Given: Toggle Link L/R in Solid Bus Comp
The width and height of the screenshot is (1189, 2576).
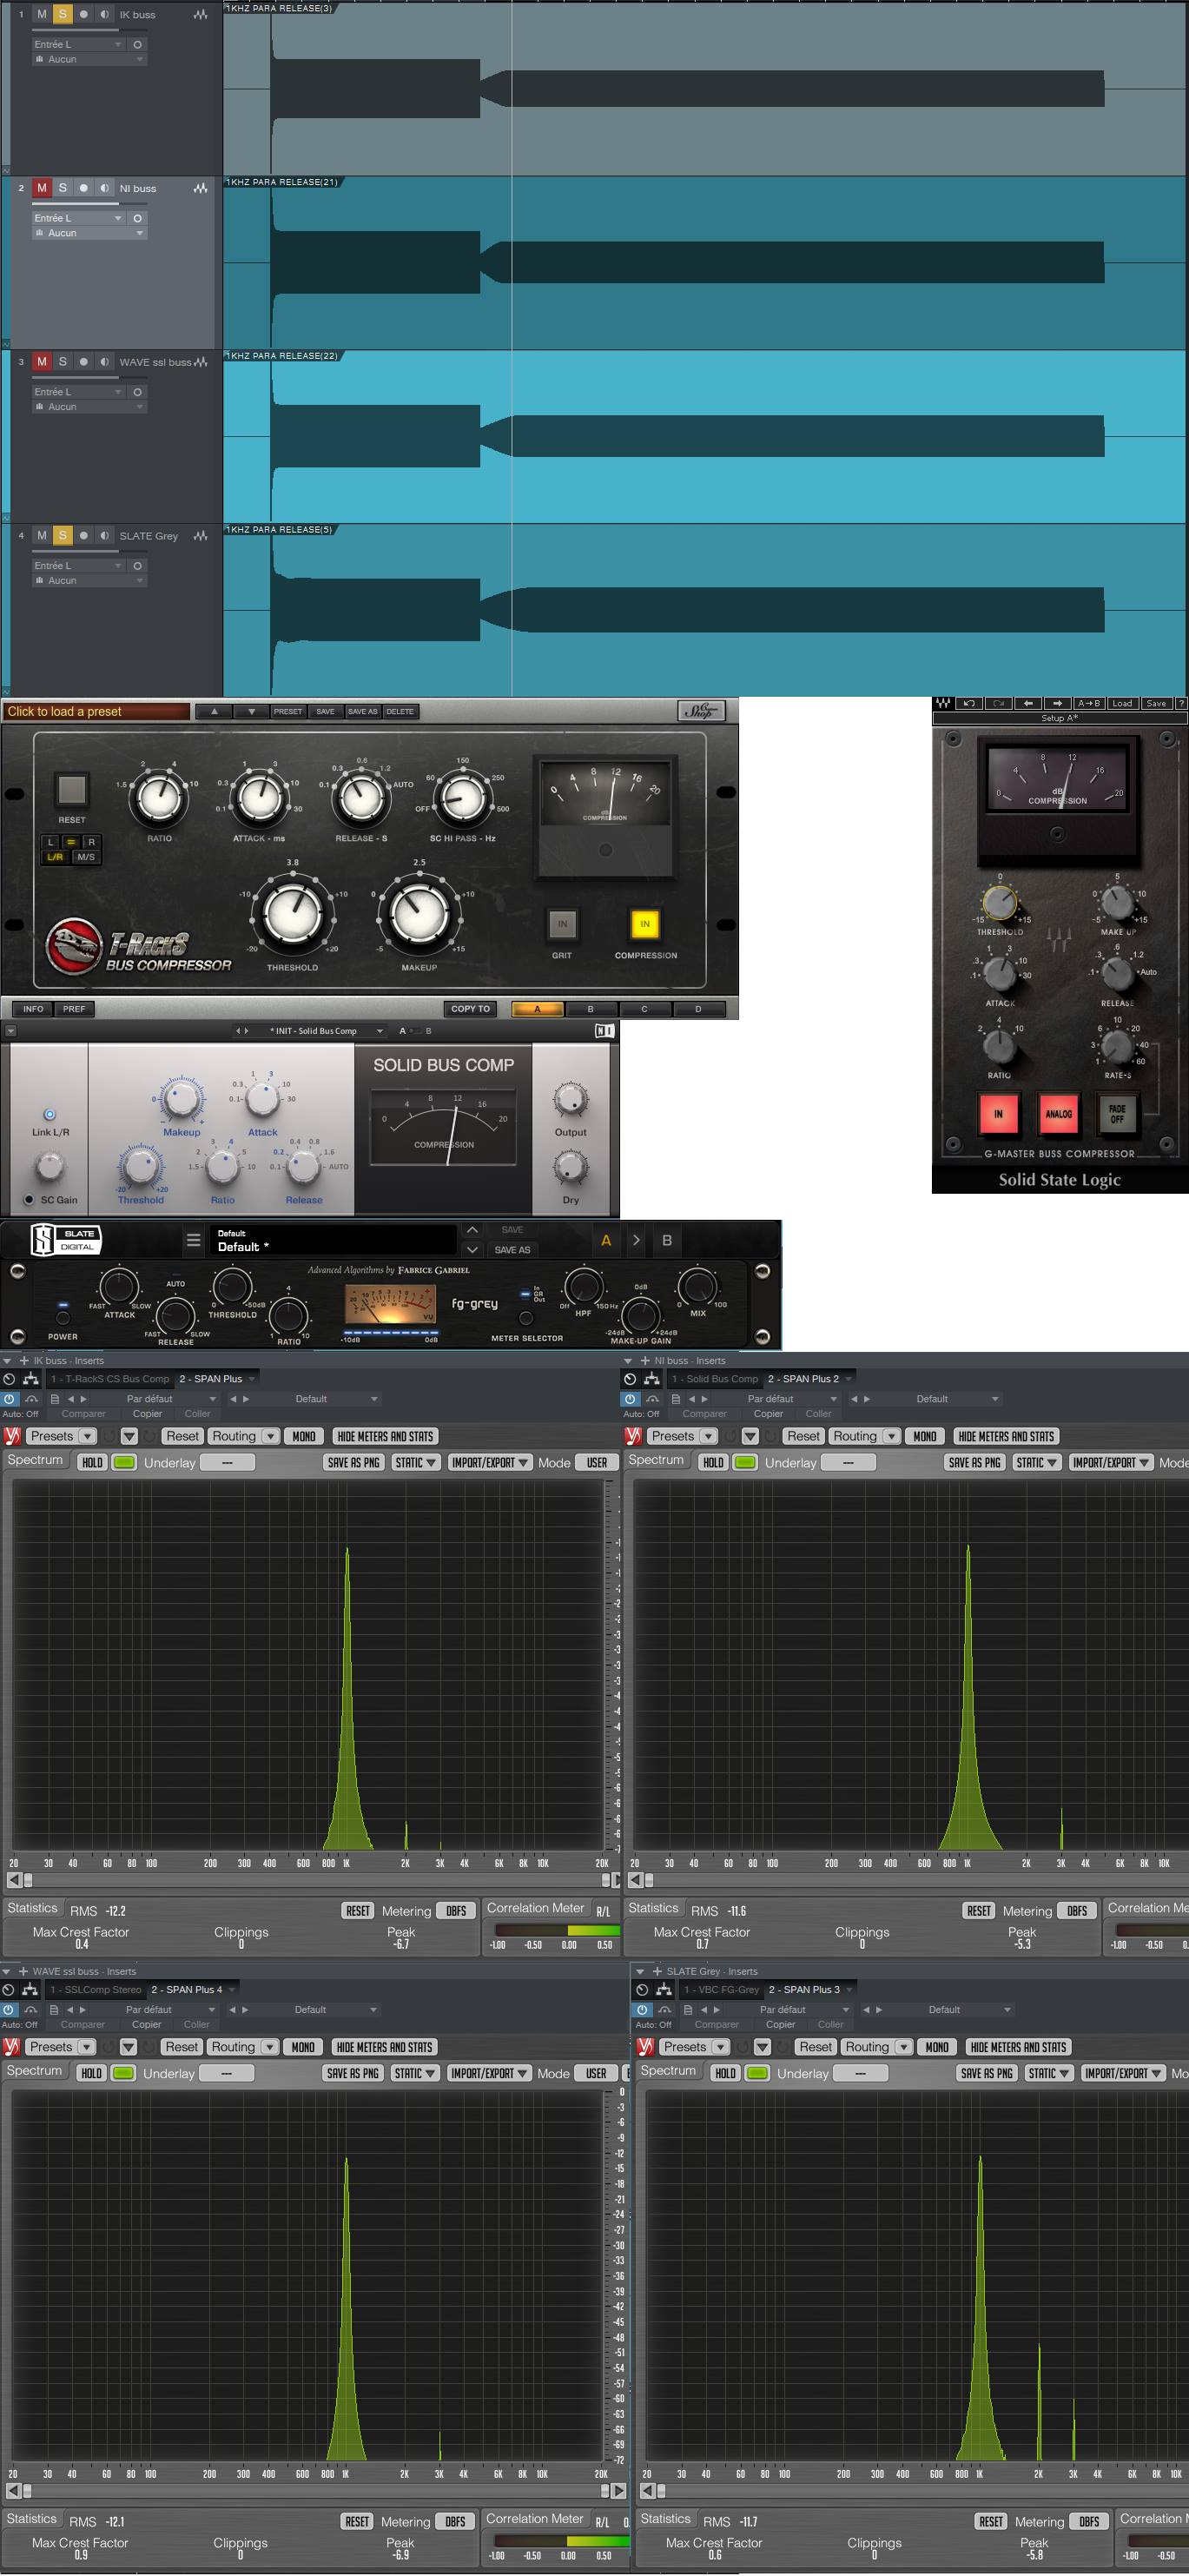Looking at the screenshot, I should point(50,1114).
